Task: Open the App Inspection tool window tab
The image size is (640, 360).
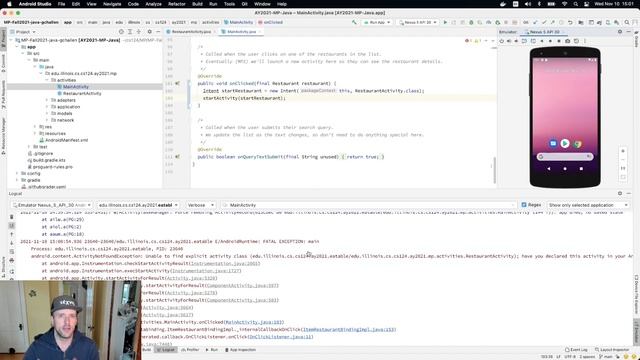Action: pos(240,350)
